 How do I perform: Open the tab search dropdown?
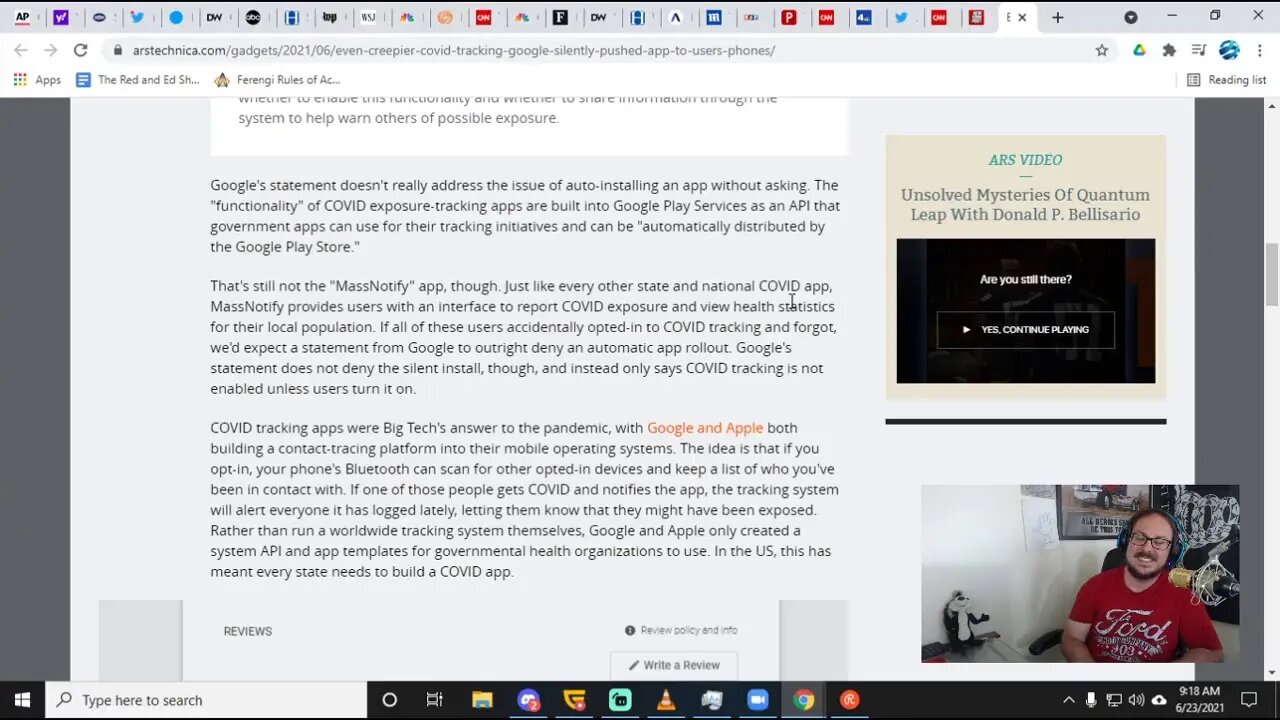[x=1131, y=17]
